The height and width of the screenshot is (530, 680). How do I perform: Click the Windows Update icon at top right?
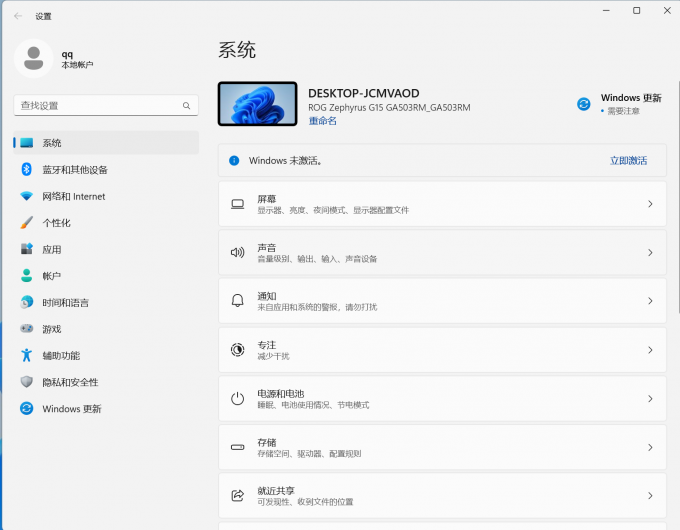(584, 104)
